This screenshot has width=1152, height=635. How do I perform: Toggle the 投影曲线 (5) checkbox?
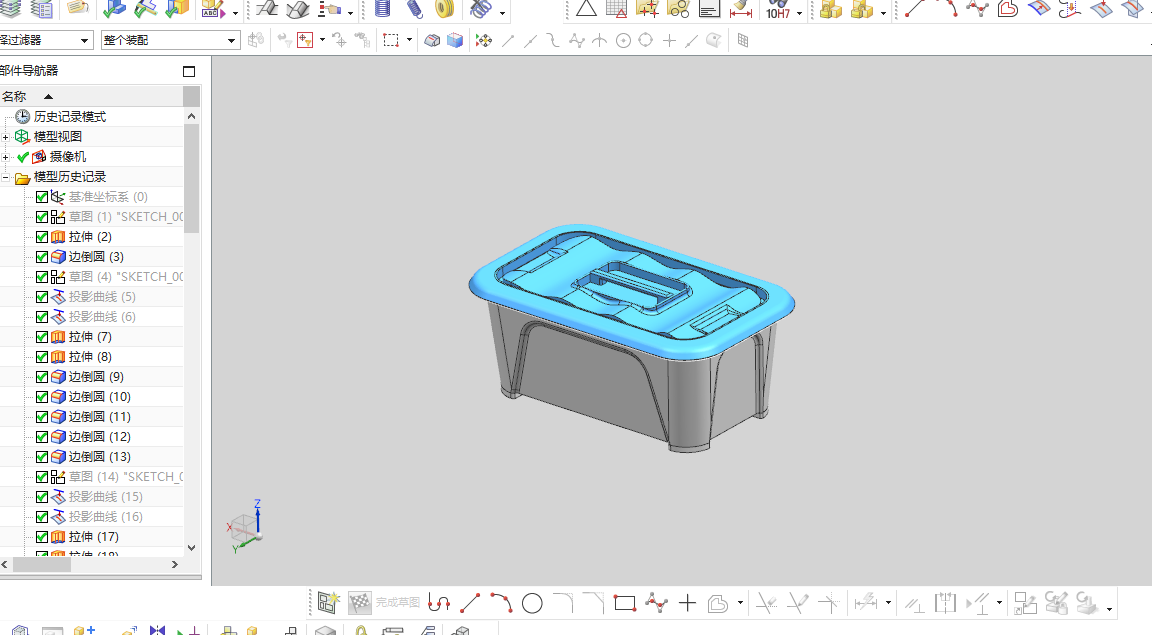42,297
